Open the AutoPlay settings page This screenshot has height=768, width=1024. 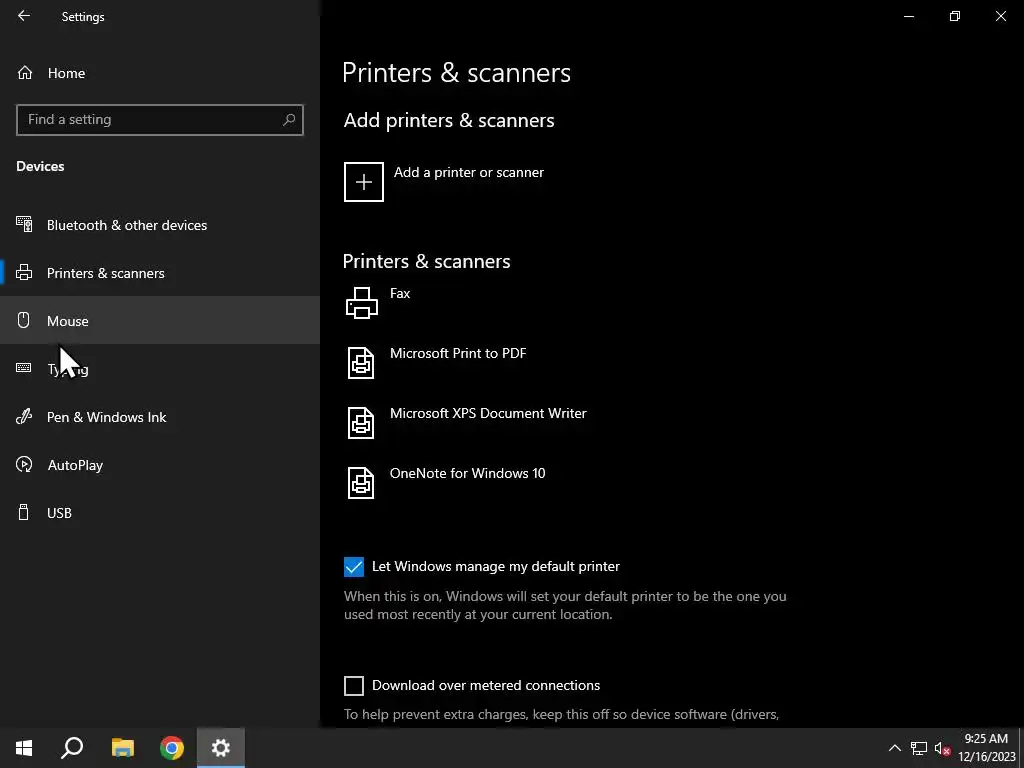pyautogui.click(x=160, y=464)
